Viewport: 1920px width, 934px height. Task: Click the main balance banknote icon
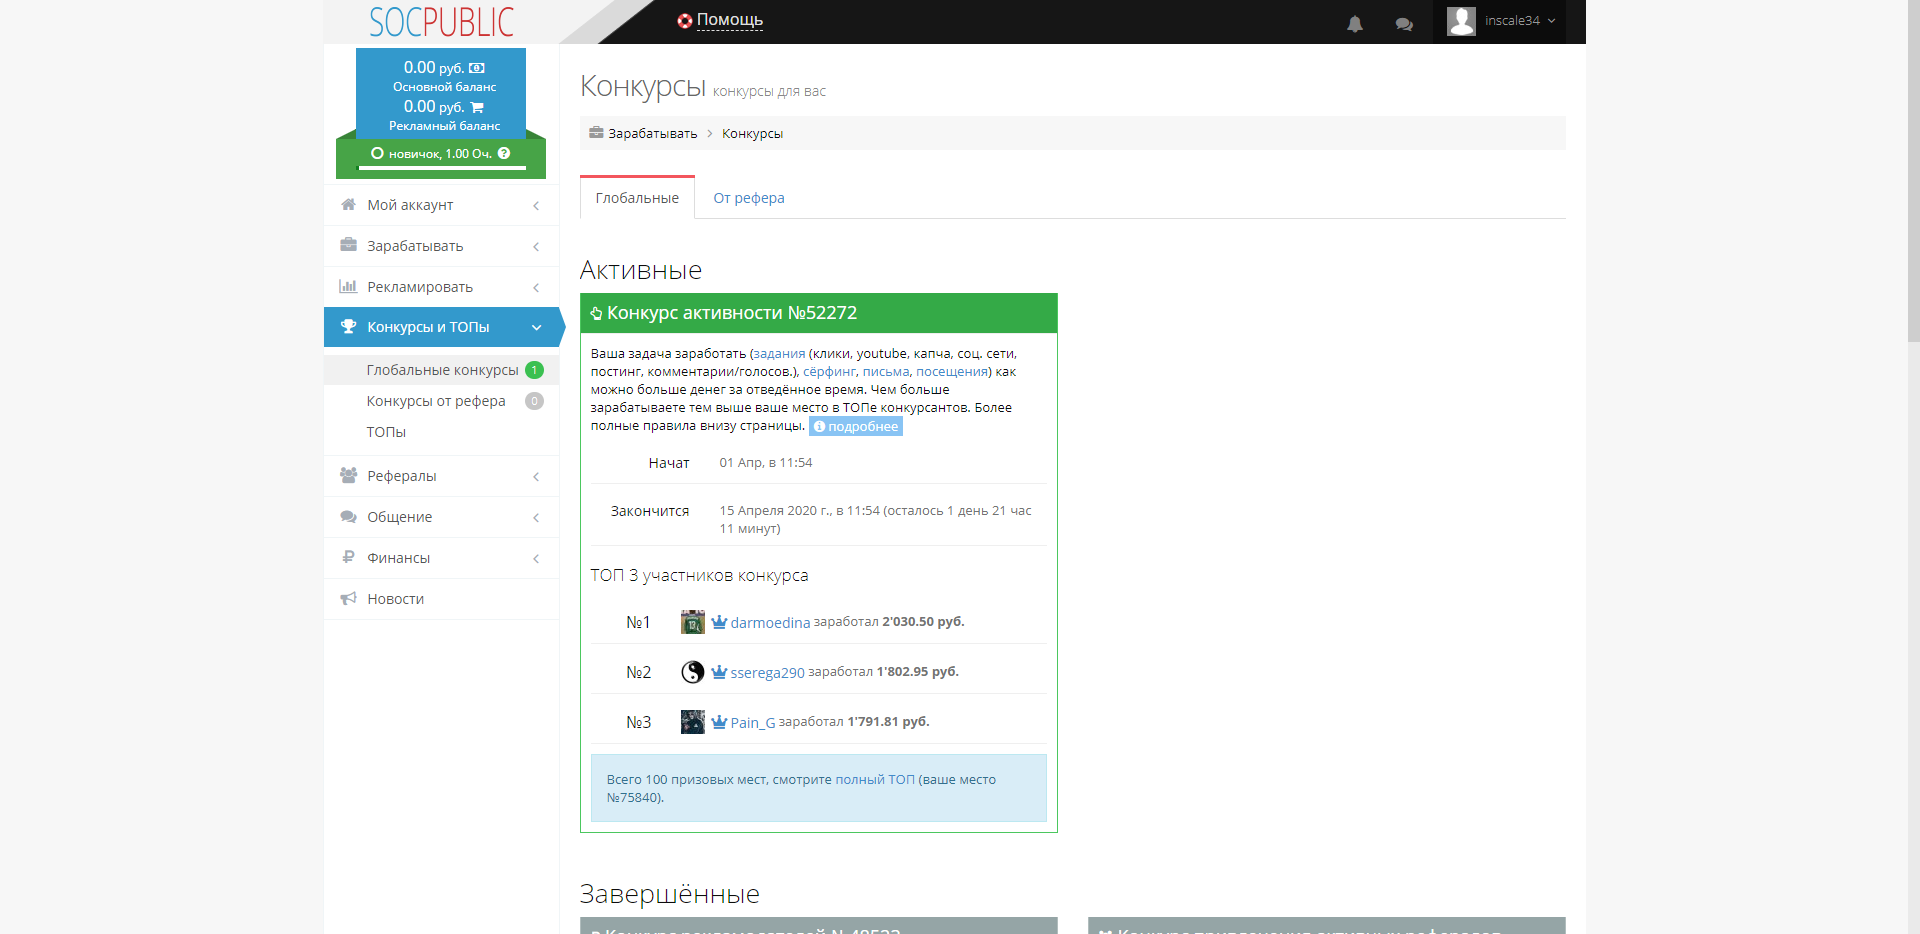pos(477,68)
